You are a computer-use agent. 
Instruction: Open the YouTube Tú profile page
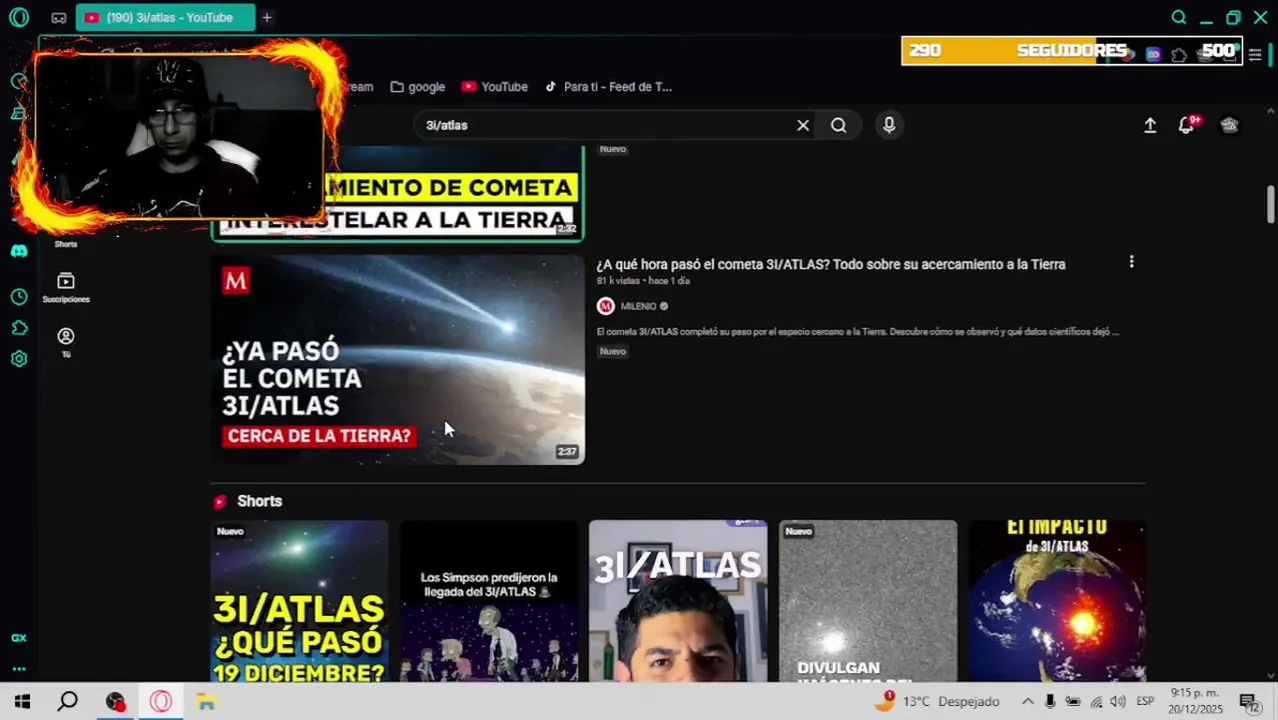click(66, 342)
